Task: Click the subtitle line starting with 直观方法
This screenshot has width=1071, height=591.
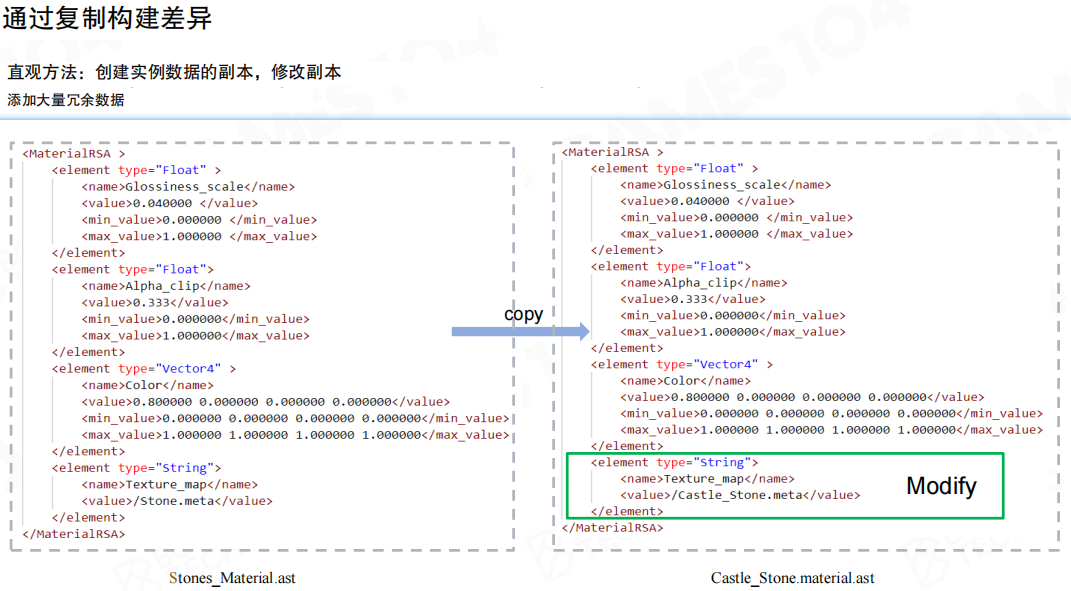Action: click(174, 72)
